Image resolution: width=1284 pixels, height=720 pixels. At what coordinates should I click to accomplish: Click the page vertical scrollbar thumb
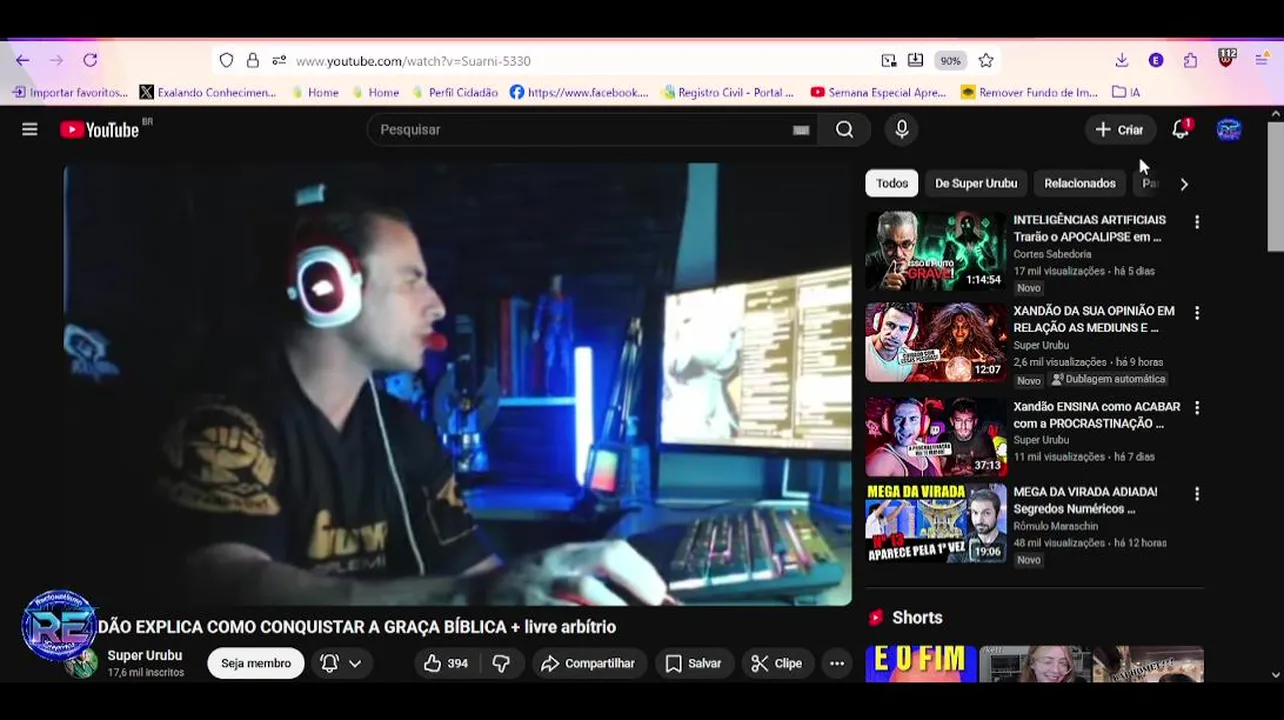click(x=1275, y=188)
